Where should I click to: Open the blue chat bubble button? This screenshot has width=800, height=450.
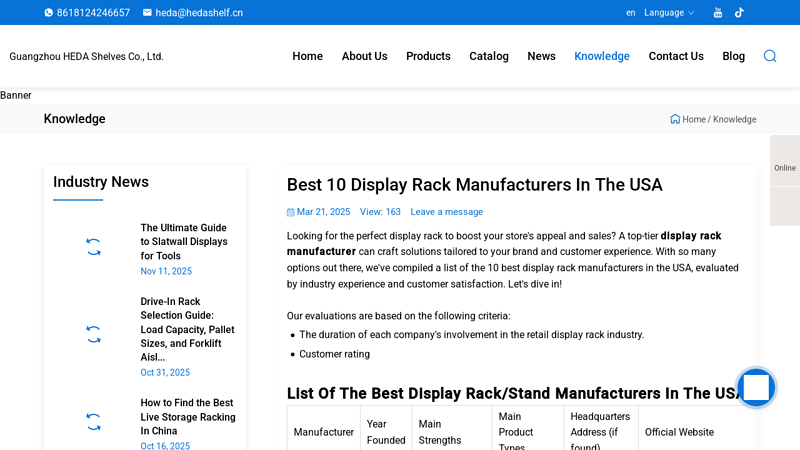[x=756, y=387]
